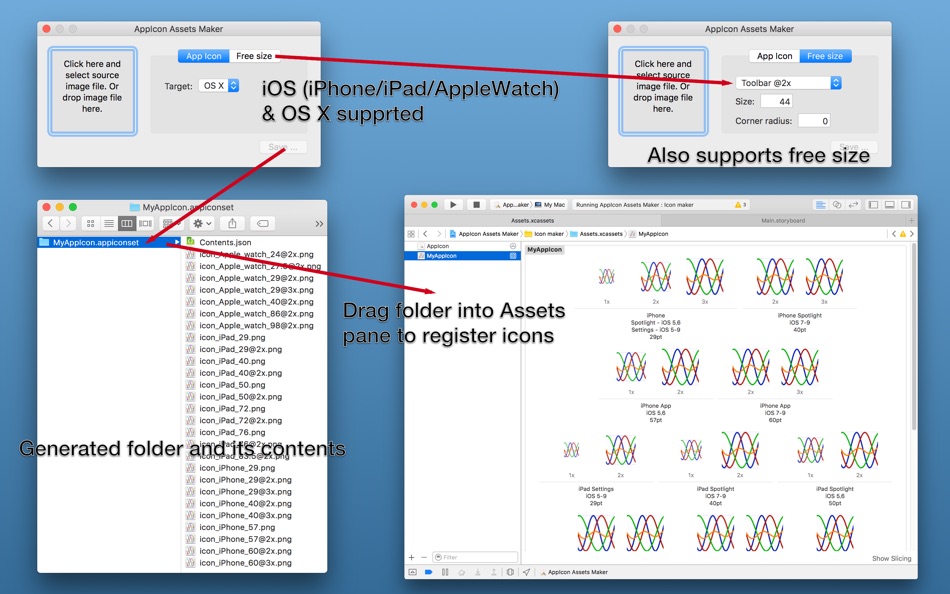Select MyAppIcon.appiconset folder in Finder

pyautogui.click(x=110, y=242)
